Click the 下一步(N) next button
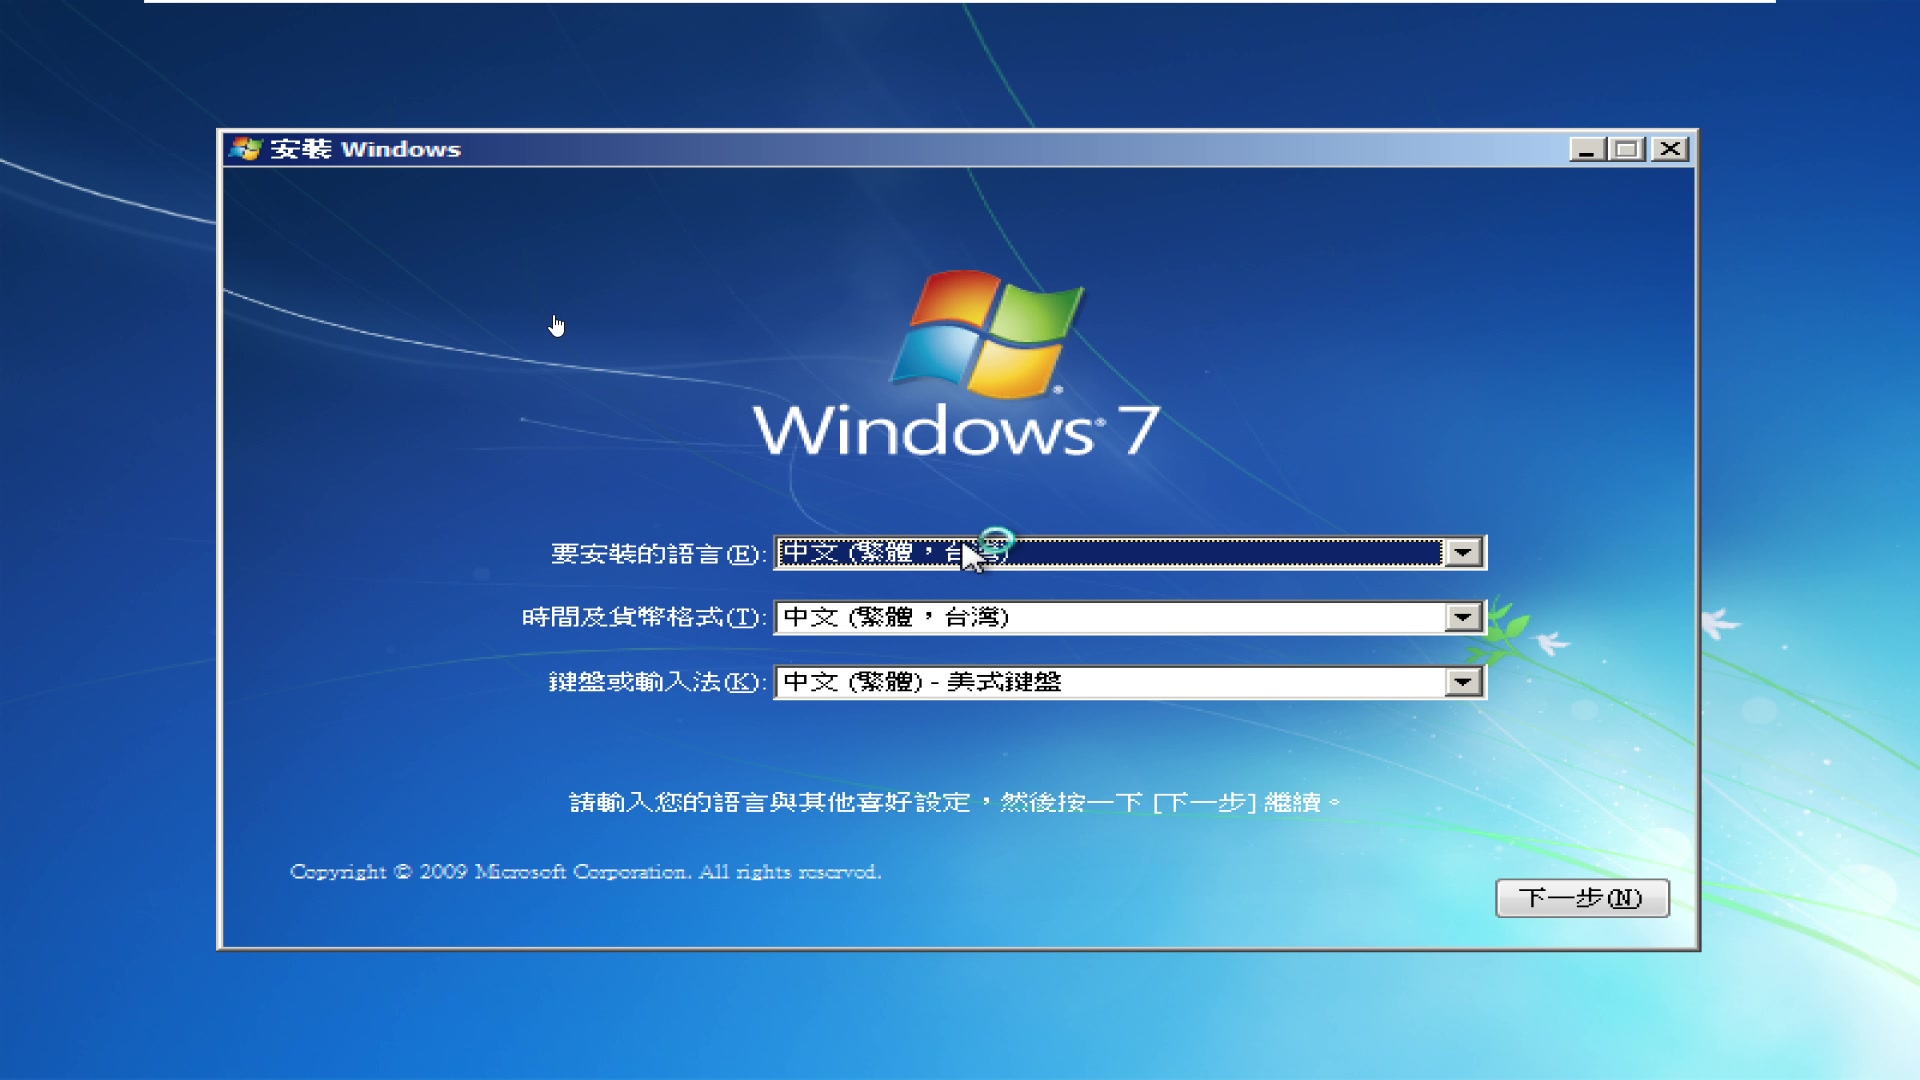 tap(1582, 898)
